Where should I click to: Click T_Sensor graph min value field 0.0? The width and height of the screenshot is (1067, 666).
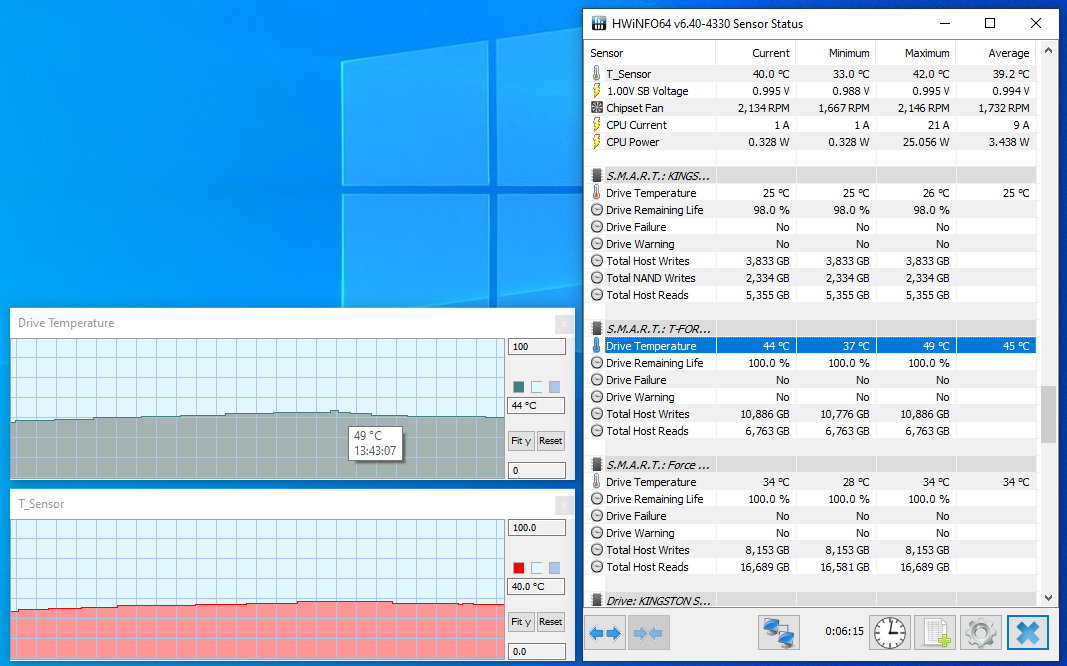click(536, 651)
